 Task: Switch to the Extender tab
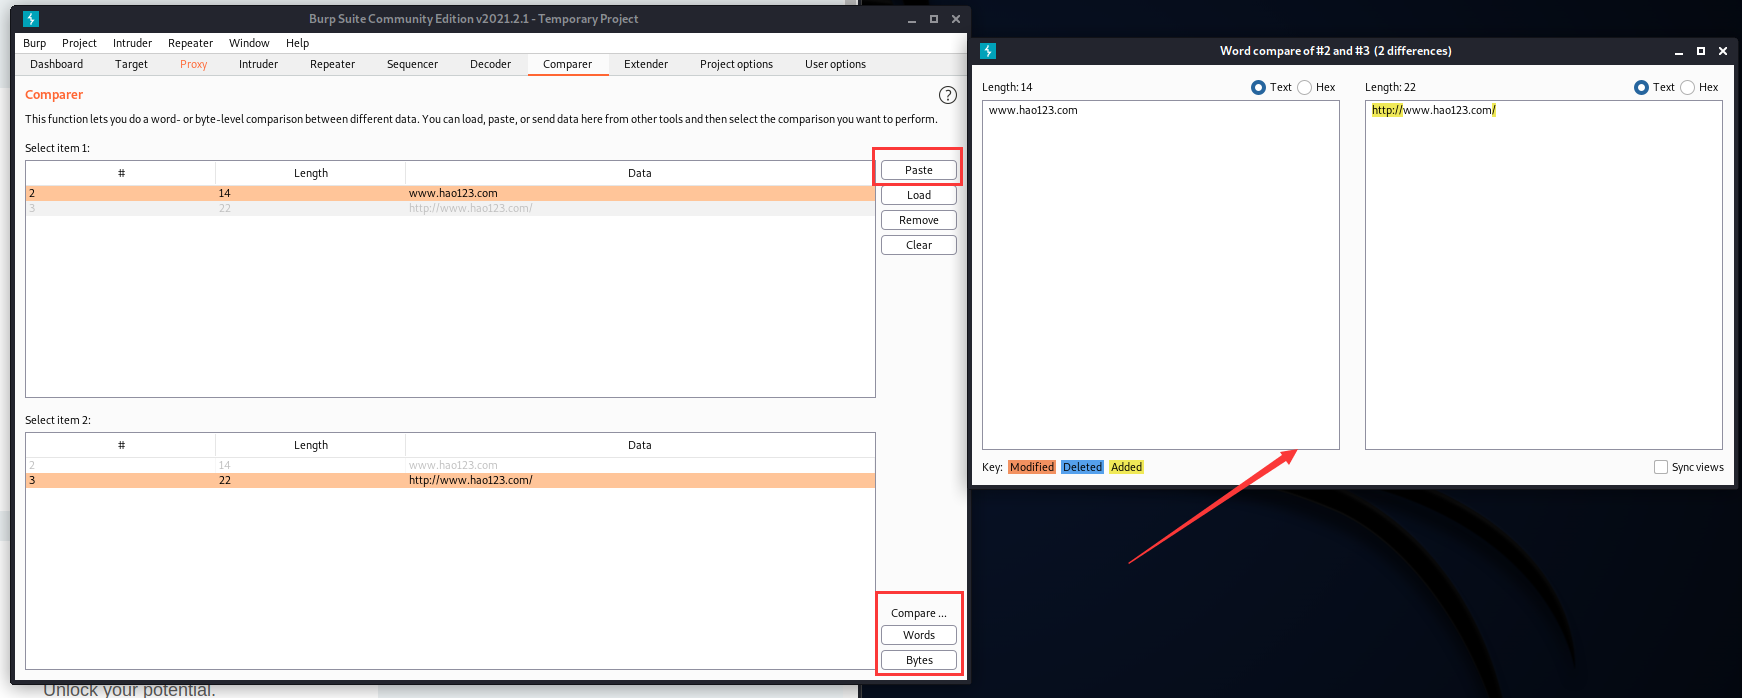tap(646, 64)
